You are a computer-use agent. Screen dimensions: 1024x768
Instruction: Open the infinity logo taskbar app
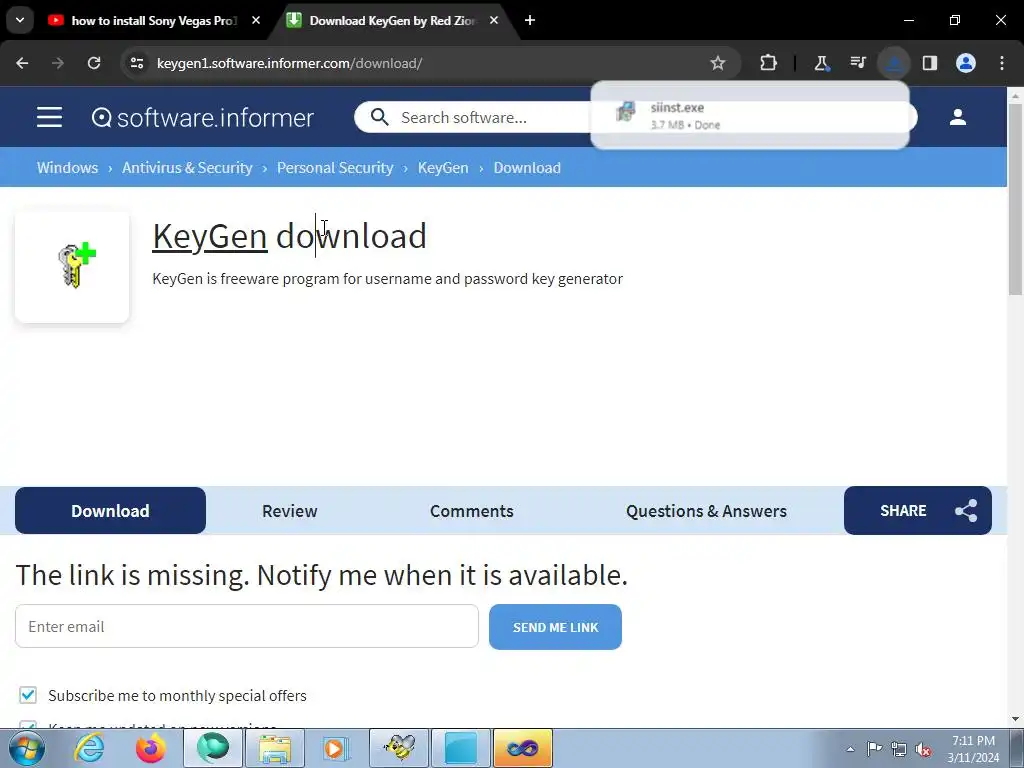[x=523, y=748]
